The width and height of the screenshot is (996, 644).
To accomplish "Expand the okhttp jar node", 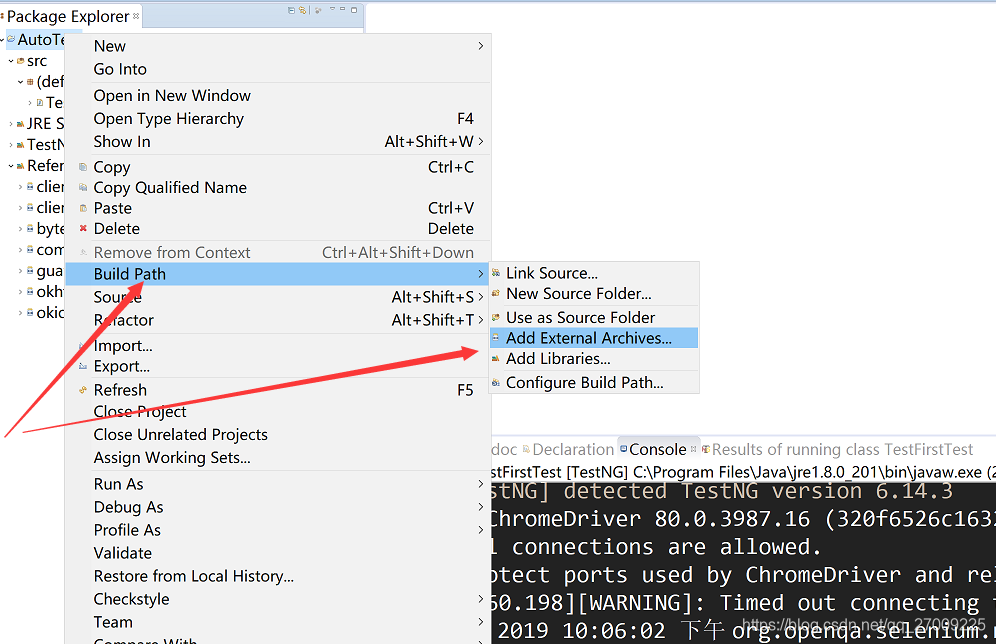I will pos(20,292).
